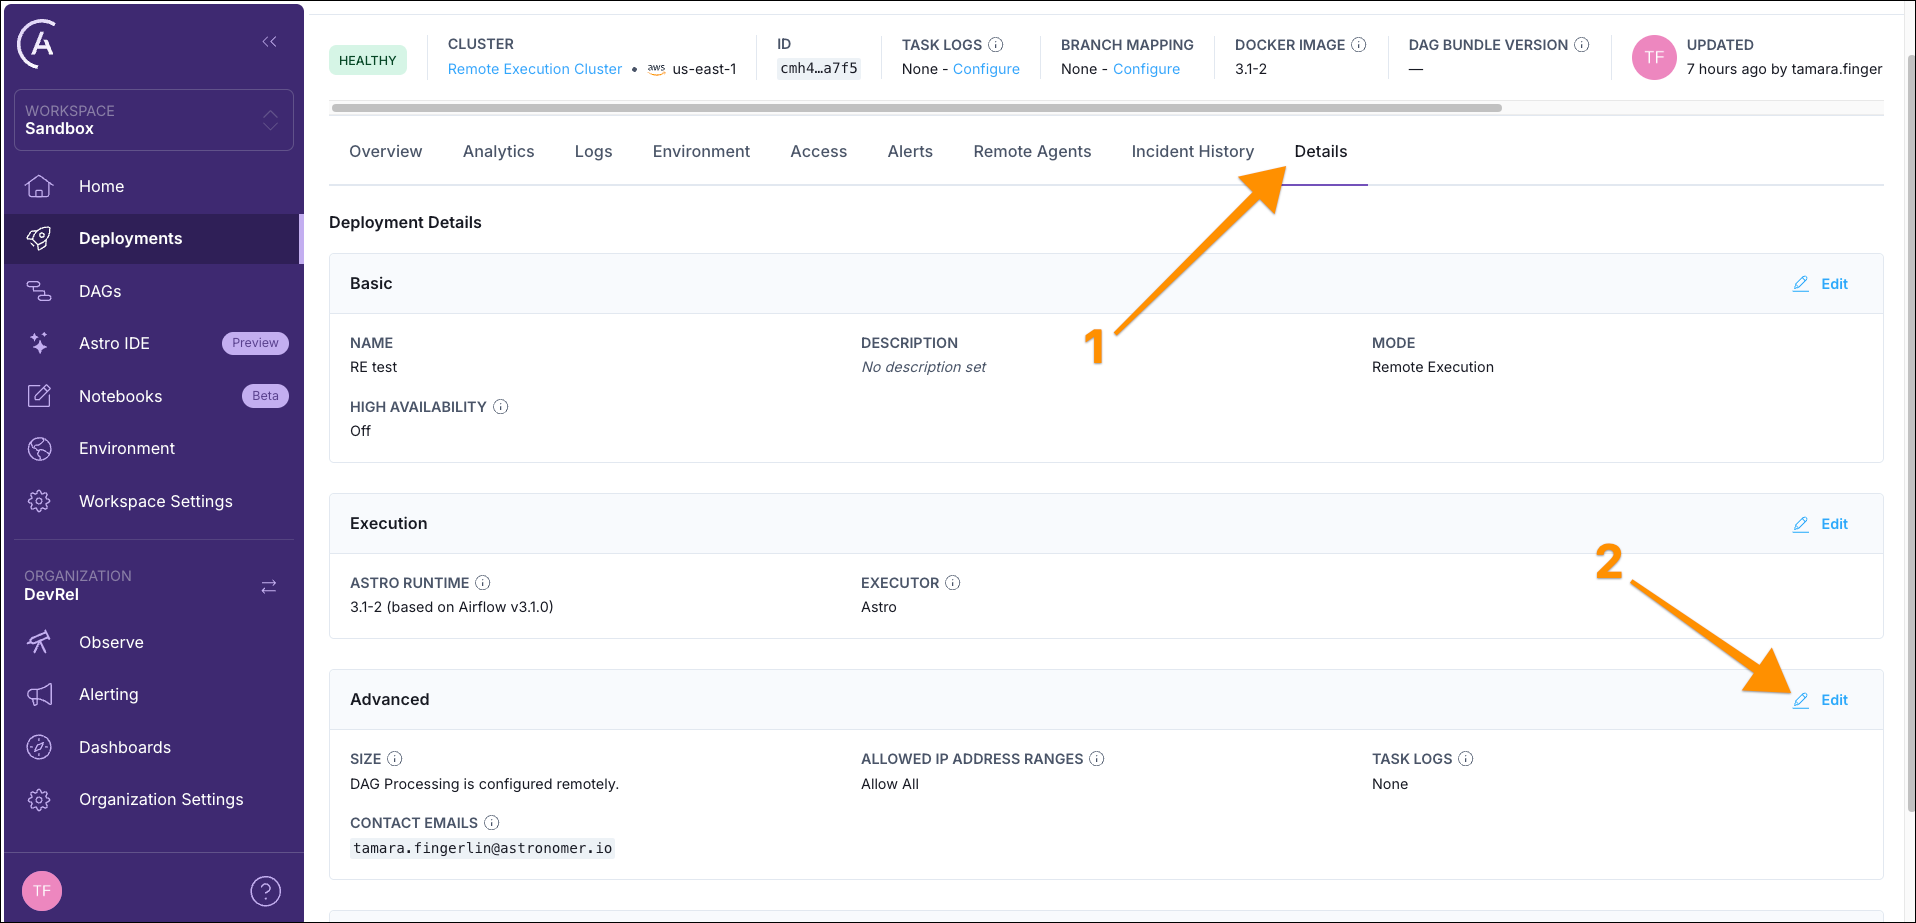The image size is (1916, 923).
Task: Open the Deployments section in sidebar
Action: point(130,238)
